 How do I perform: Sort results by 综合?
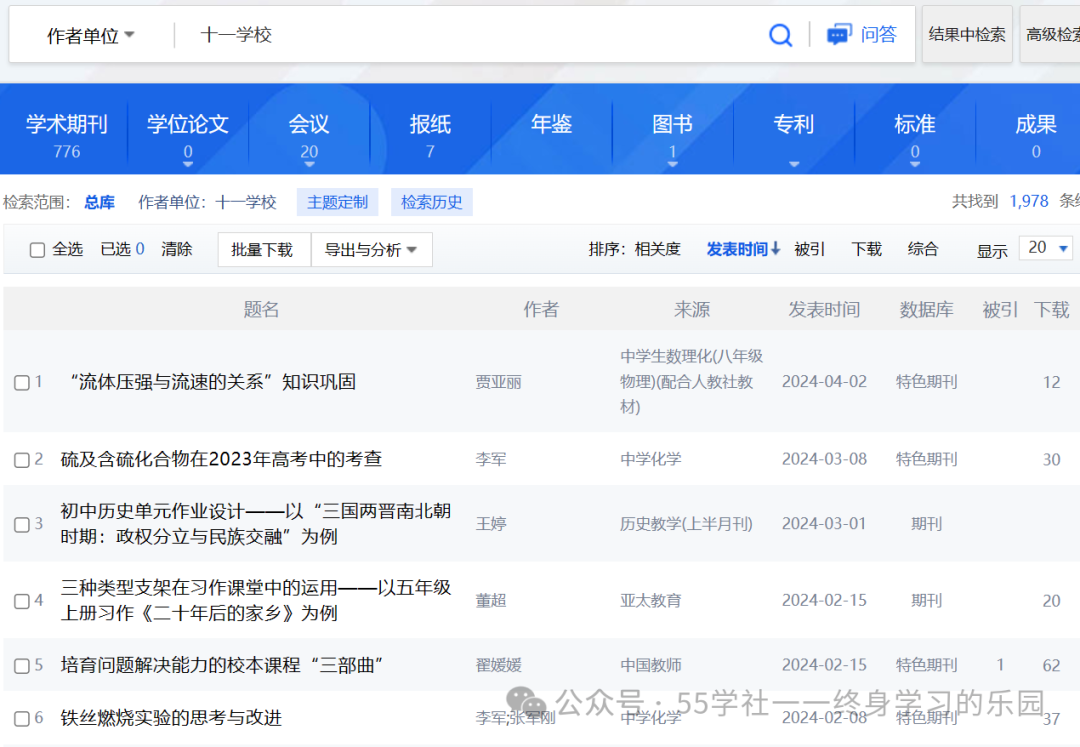tap(923, 249)
